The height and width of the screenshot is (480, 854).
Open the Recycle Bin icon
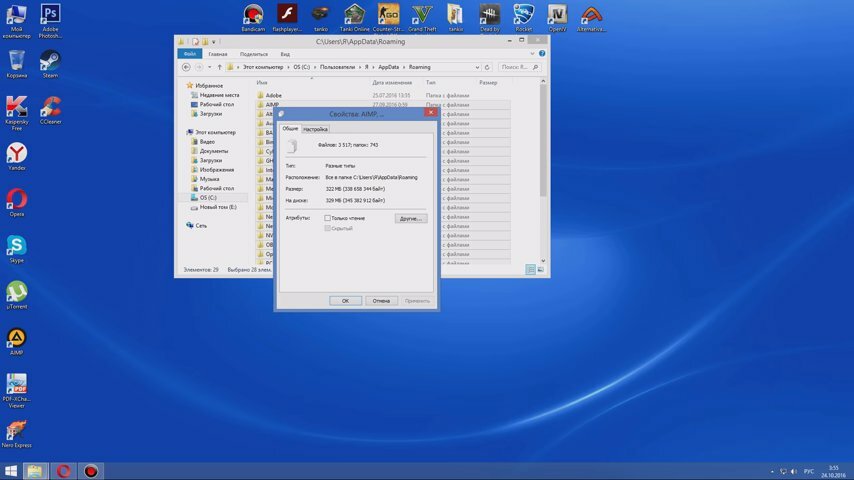pos(16,64)
